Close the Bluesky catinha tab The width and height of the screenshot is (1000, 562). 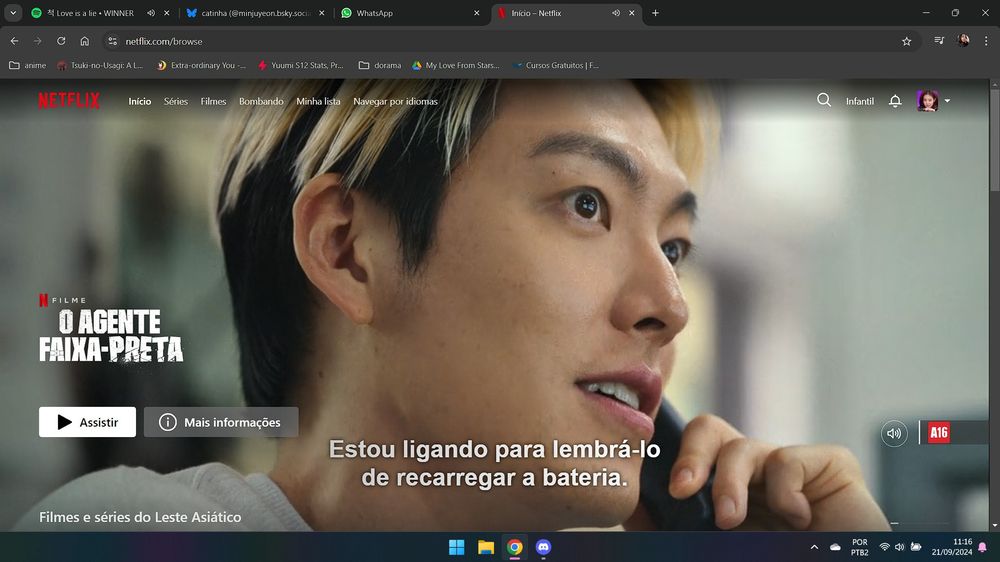click(321, 13)
